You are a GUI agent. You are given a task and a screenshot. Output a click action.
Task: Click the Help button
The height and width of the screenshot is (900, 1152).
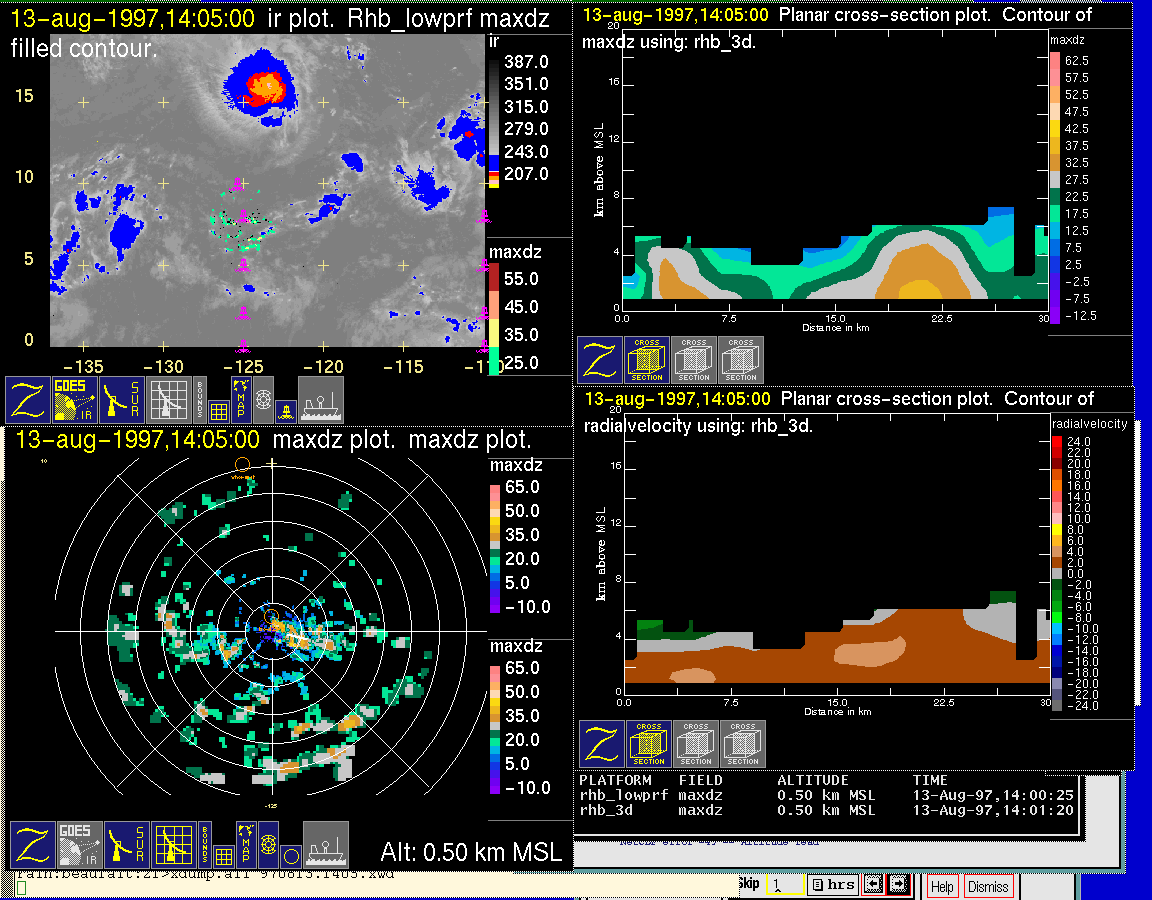[x=942, y=886]
